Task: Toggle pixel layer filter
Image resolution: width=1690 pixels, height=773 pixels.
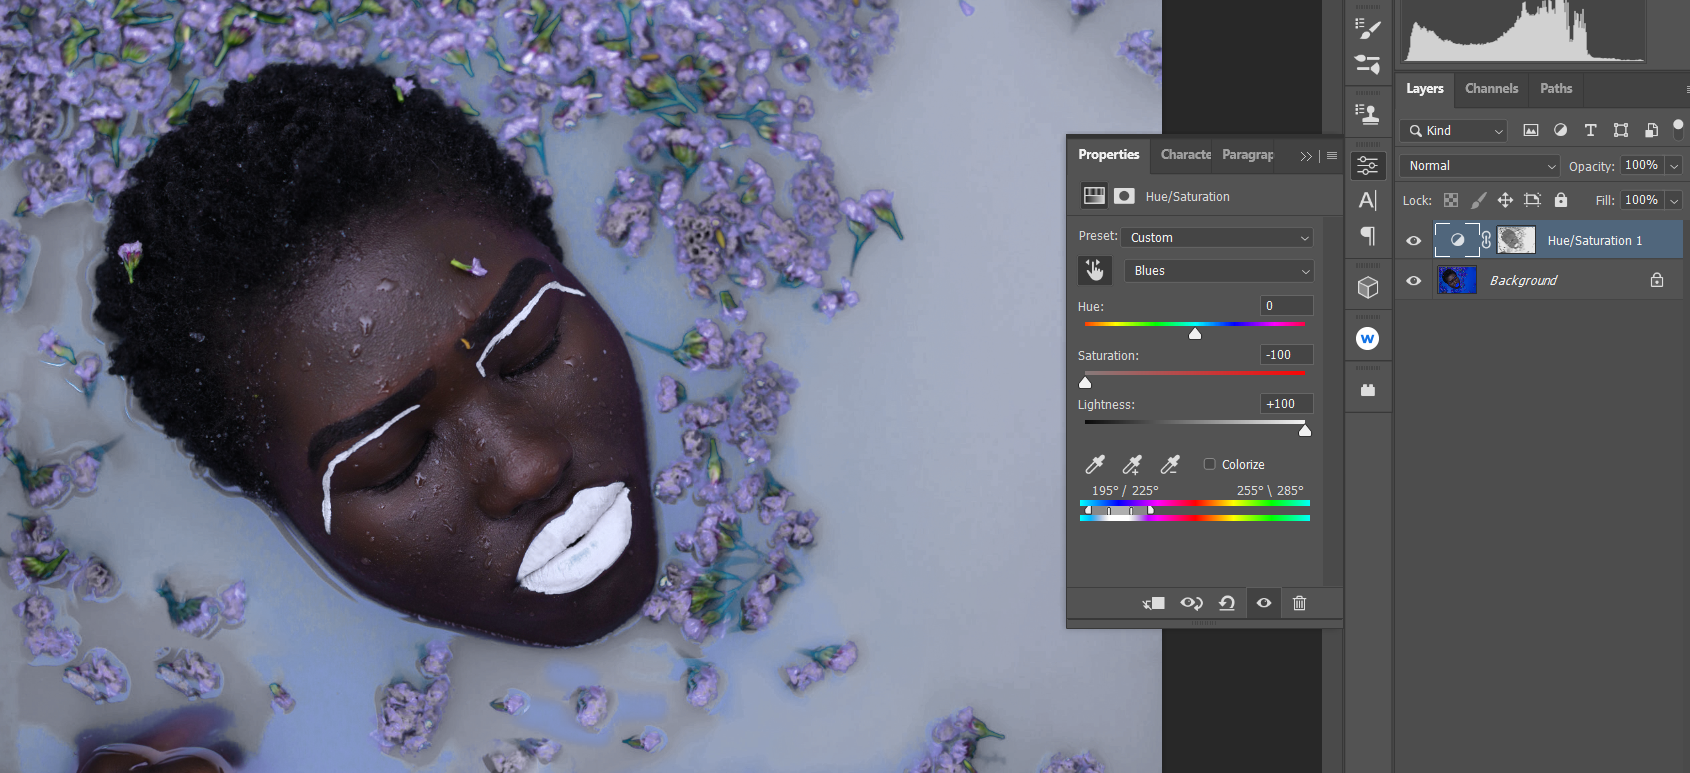Action: pyautogui.click(x=1531, y=130)
